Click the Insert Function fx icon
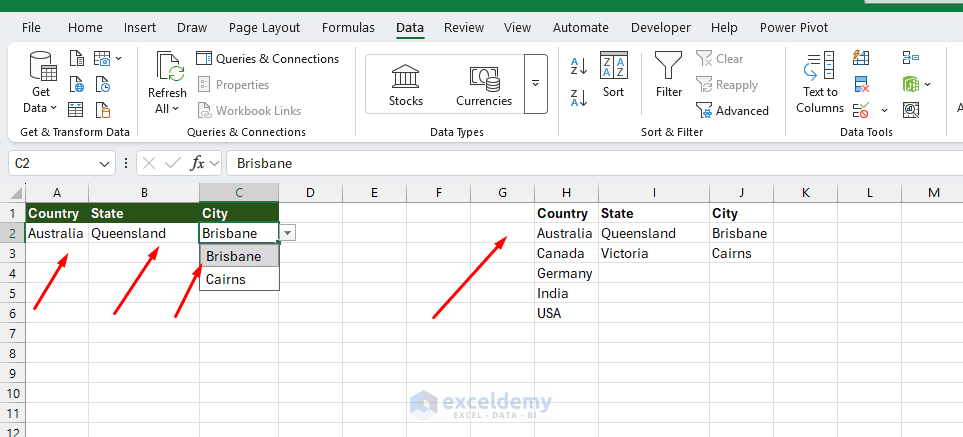 [x=197, y=163]
